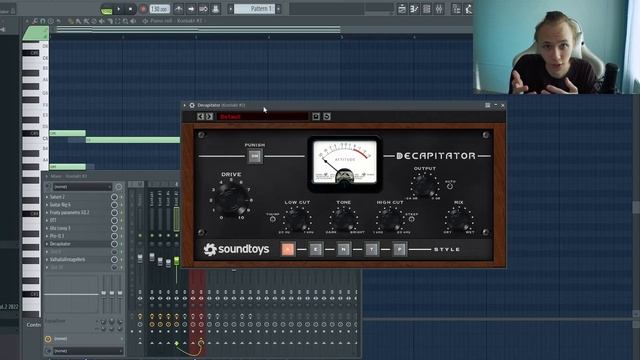
Task: Open the piano roll menu arrow
Action: (27, 21)
